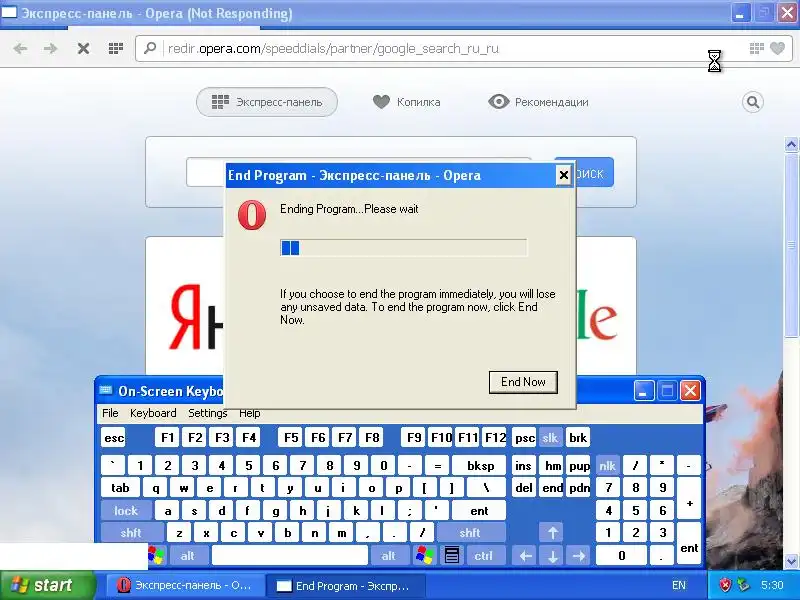Screen dimensions: 800x600
Task: Click the psc key on On-Screen Keyboard
Action: 524,438
